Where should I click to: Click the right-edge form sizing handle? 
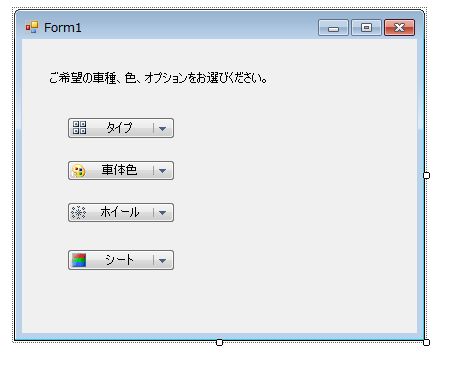point(426,175)
